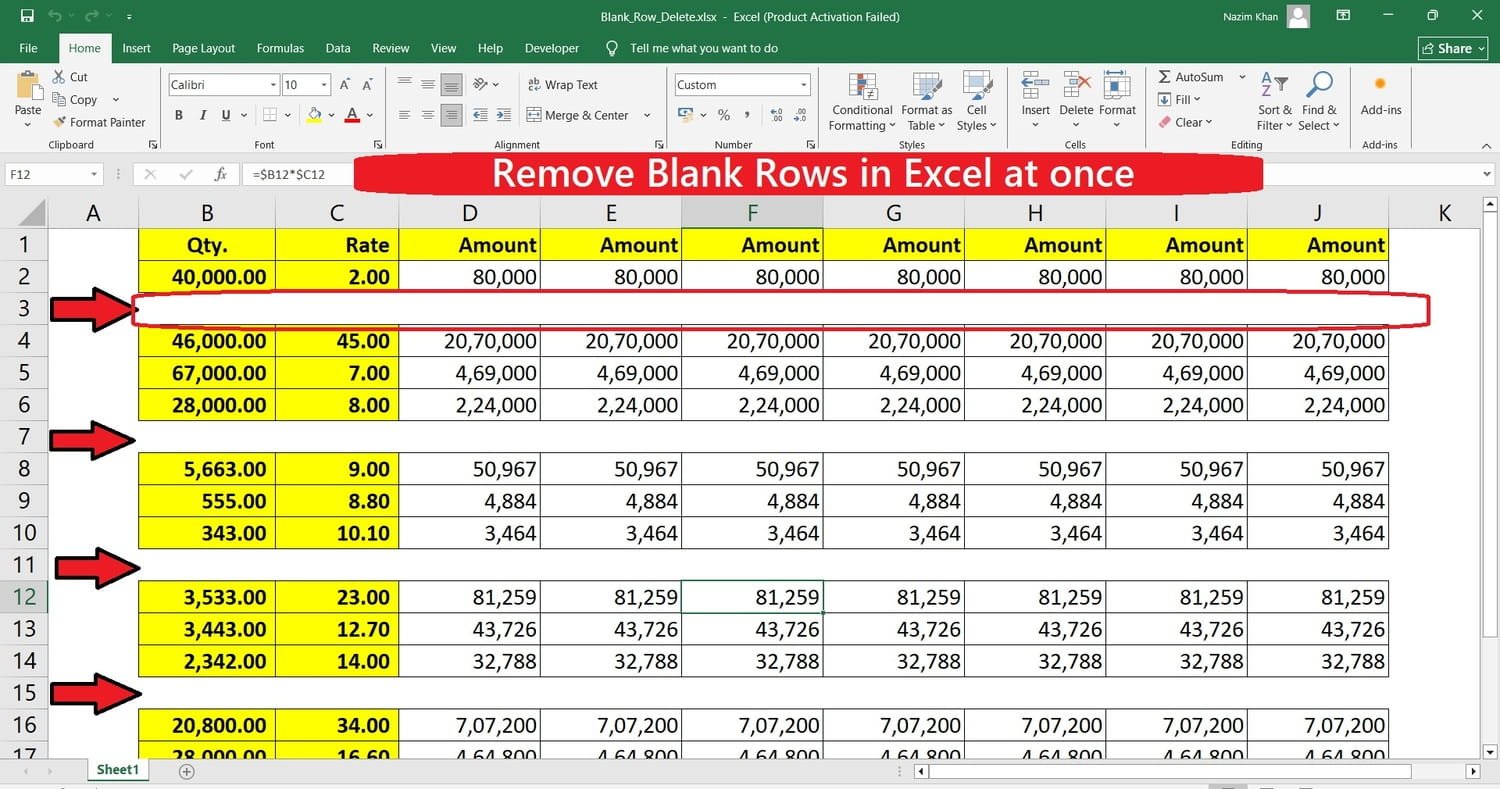
Task: Select row header 7
Action: 24,437
